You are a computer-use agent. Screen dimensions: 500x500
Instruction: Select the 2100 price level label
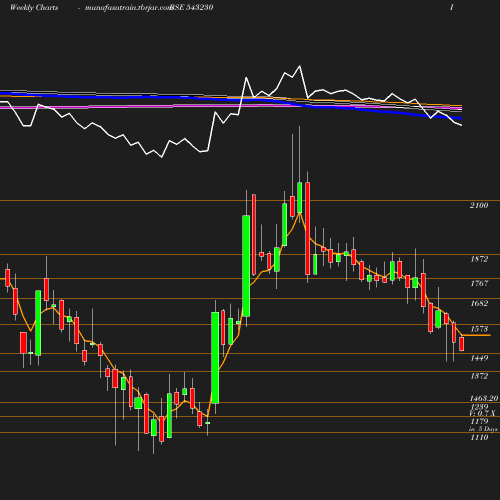point(479,205)
